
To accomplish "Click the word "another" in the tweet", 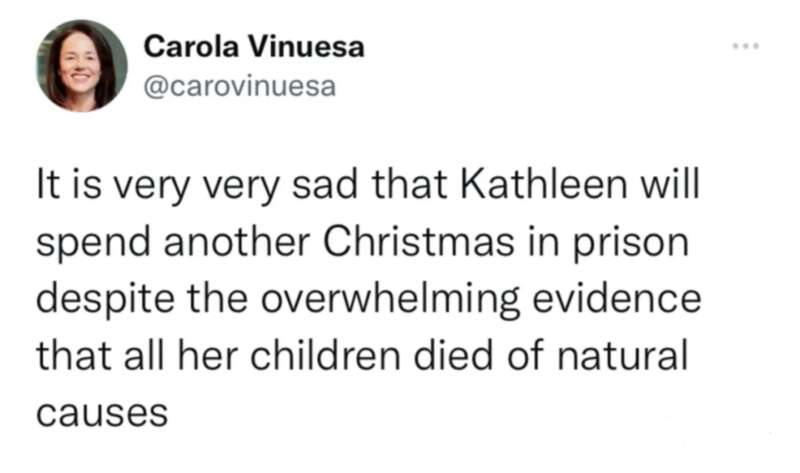I will point(219,244).
